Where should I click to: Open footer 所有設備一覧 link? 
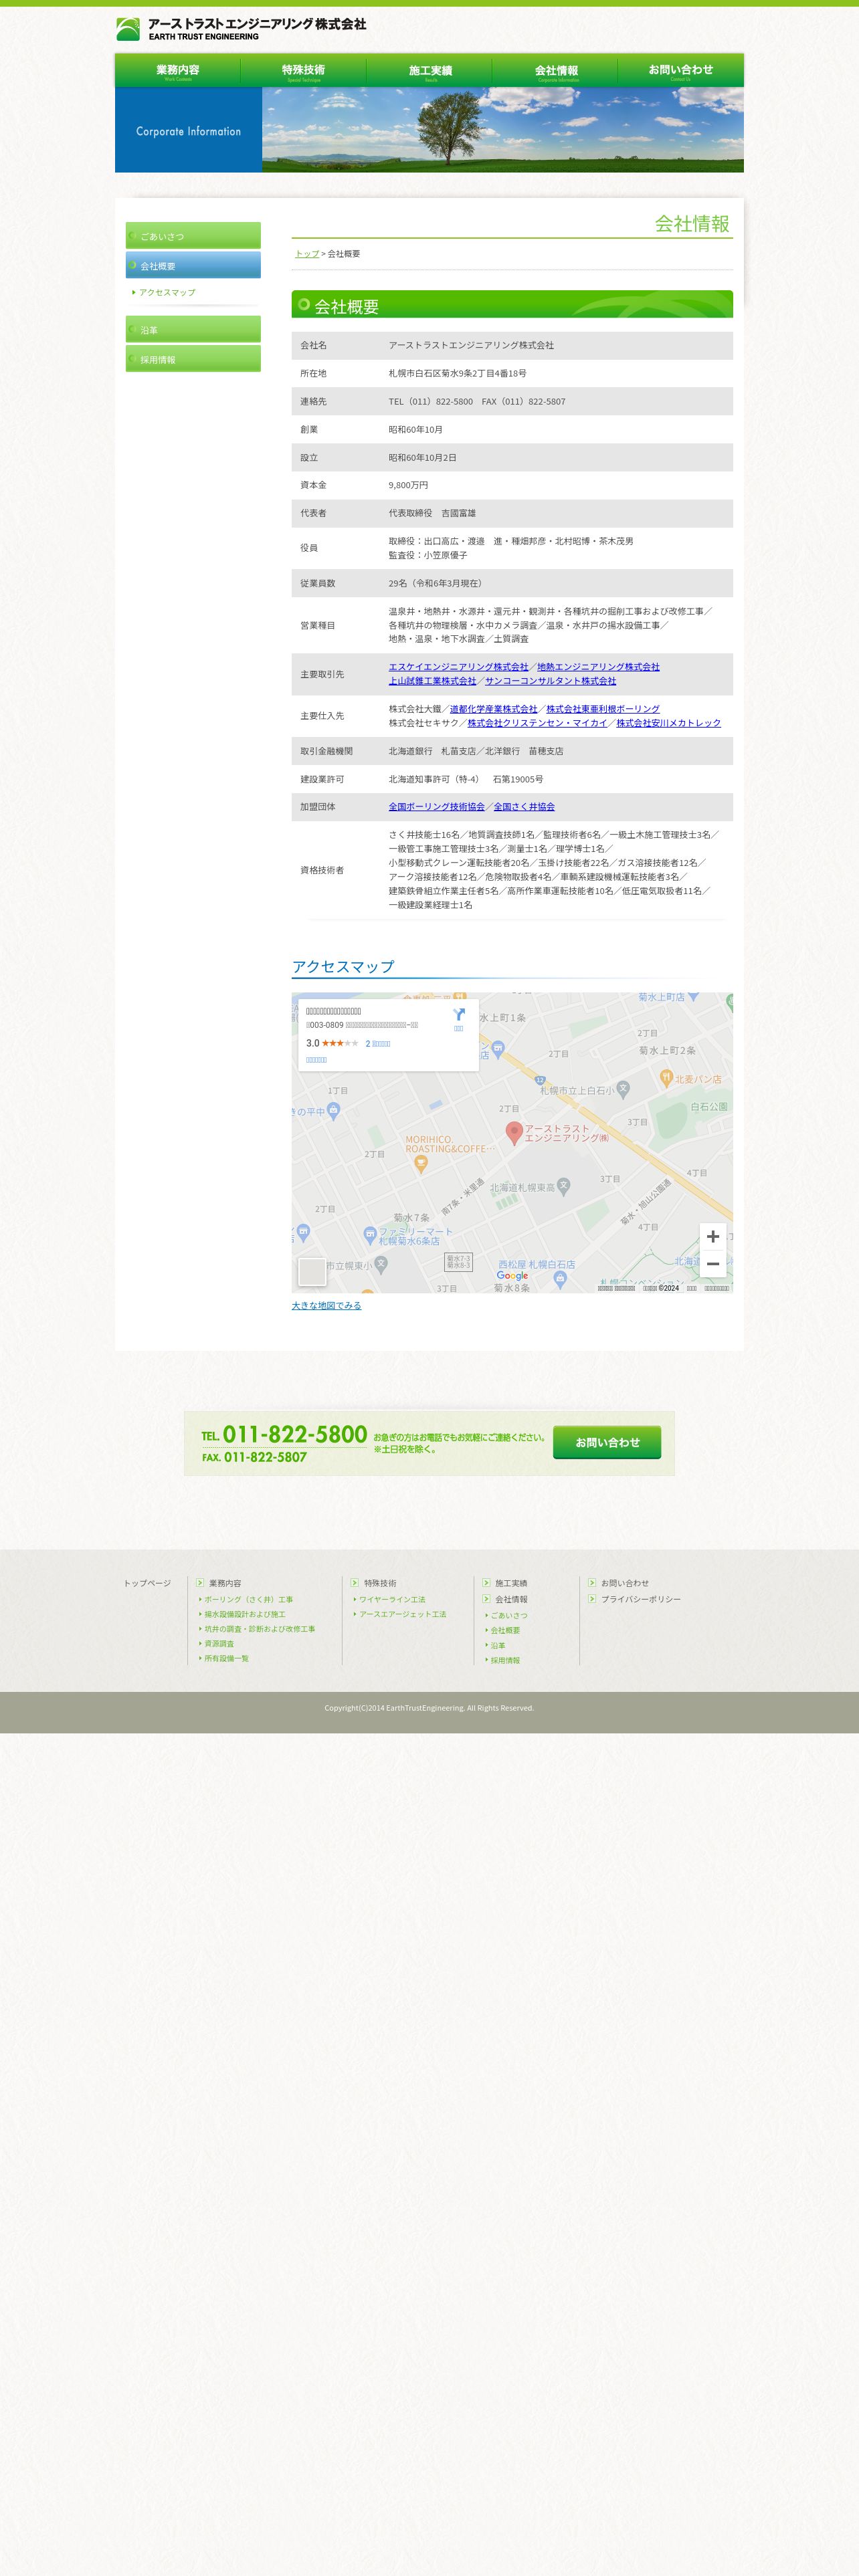click(x=226, y=1658)
